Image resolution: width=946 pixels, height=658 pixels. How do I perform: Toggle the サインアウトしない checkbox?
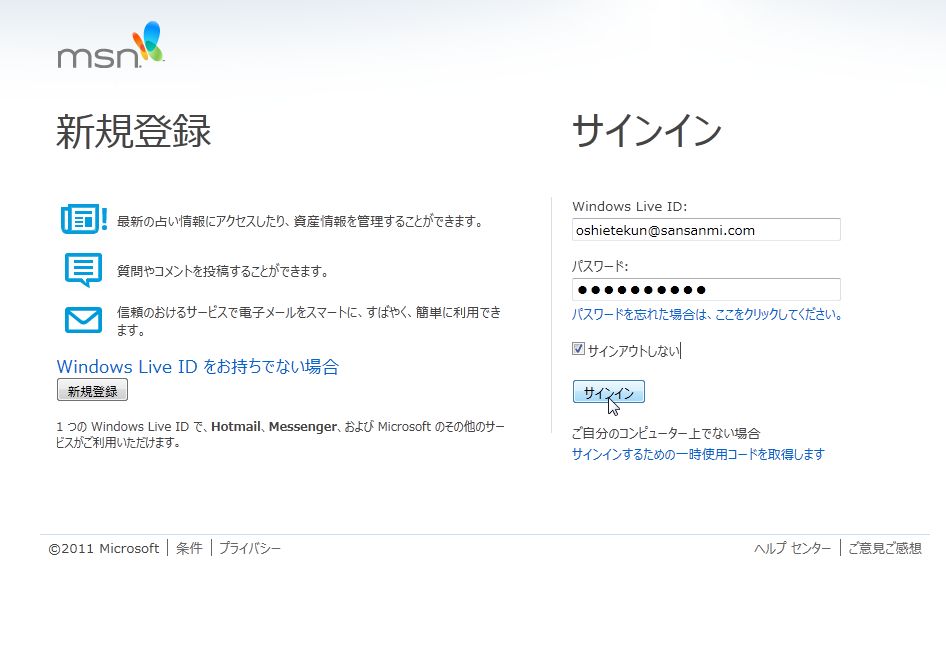(578, 349)
